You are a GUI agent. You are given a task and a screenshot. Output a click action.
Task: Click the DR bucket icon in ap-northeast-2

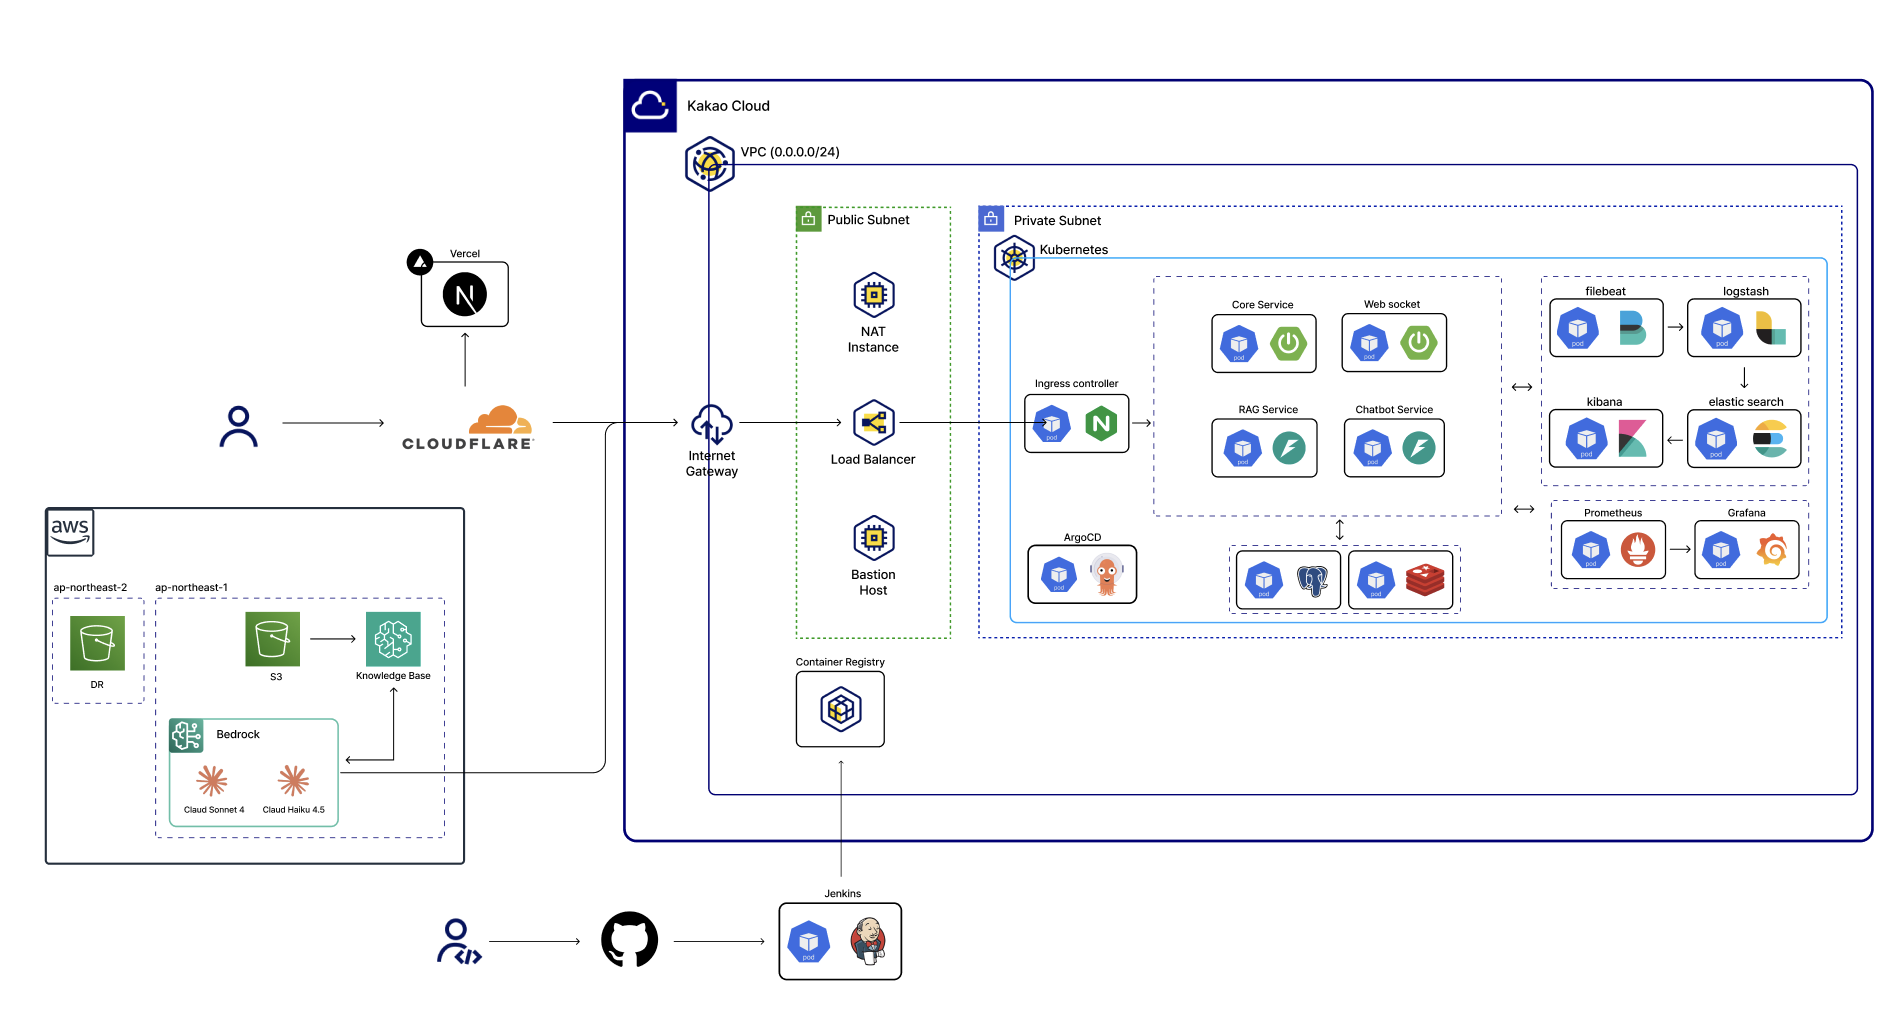click(x=97, y=642)
